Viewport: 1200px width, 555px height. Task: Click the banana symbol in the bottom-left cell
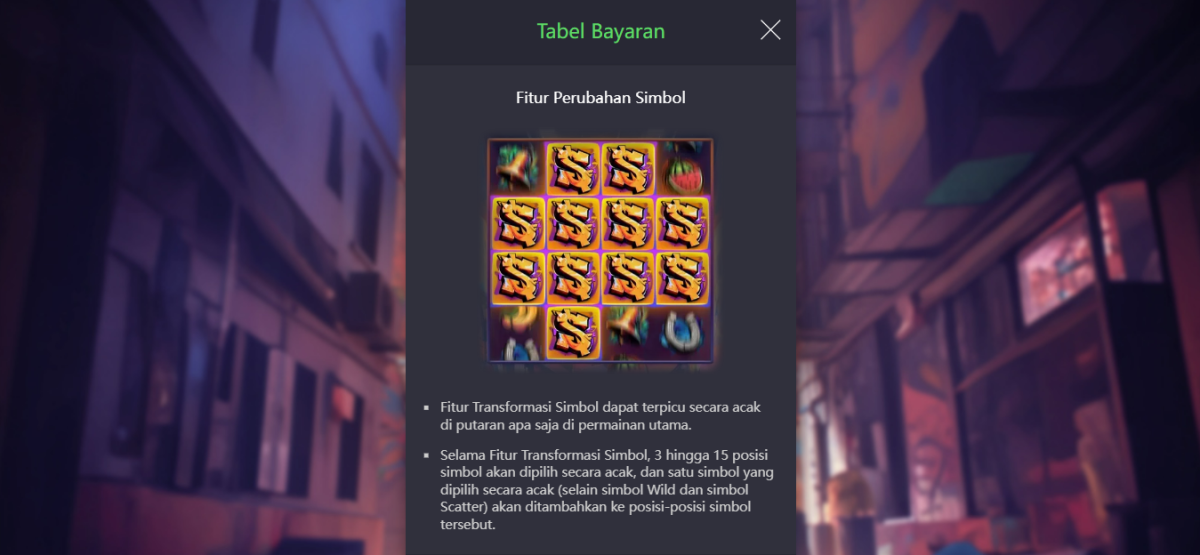coord(518,333)
